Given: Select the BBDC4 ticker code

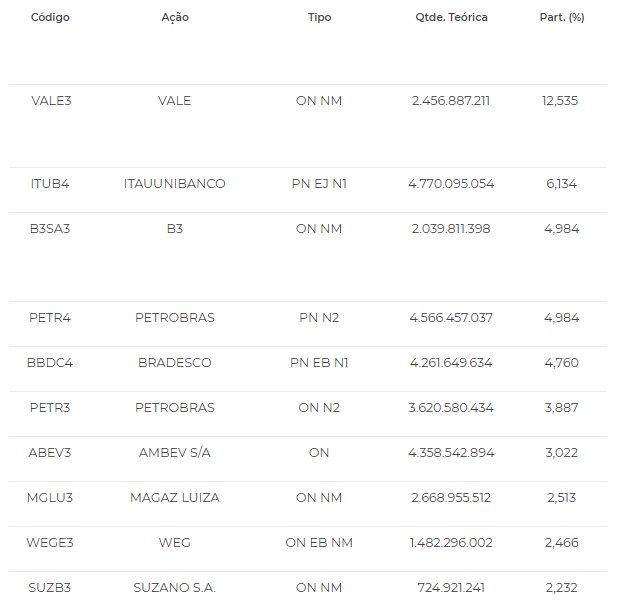Looking at the screenshot, I should [x=50, y=362].
